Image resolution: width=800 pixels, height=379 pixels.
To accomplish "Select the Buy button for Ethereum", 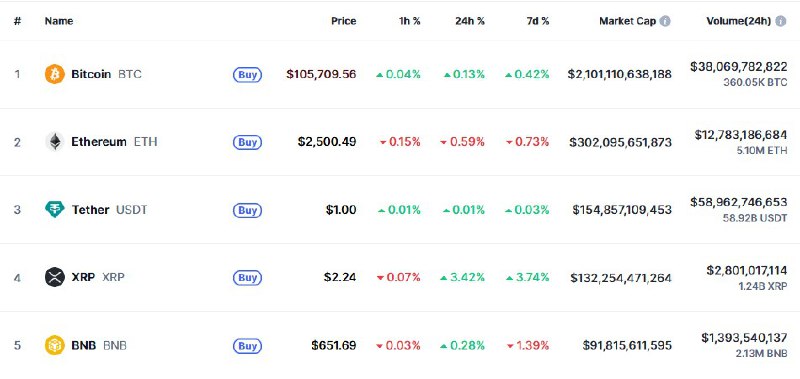I will pos(247,142).
